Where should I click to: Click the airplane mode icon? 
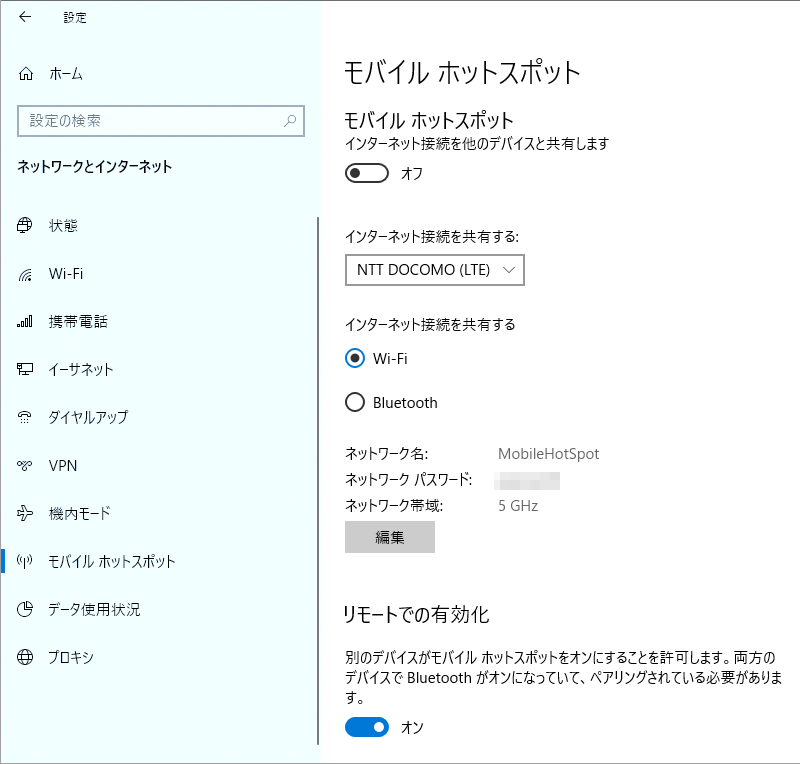coord(26,514)
